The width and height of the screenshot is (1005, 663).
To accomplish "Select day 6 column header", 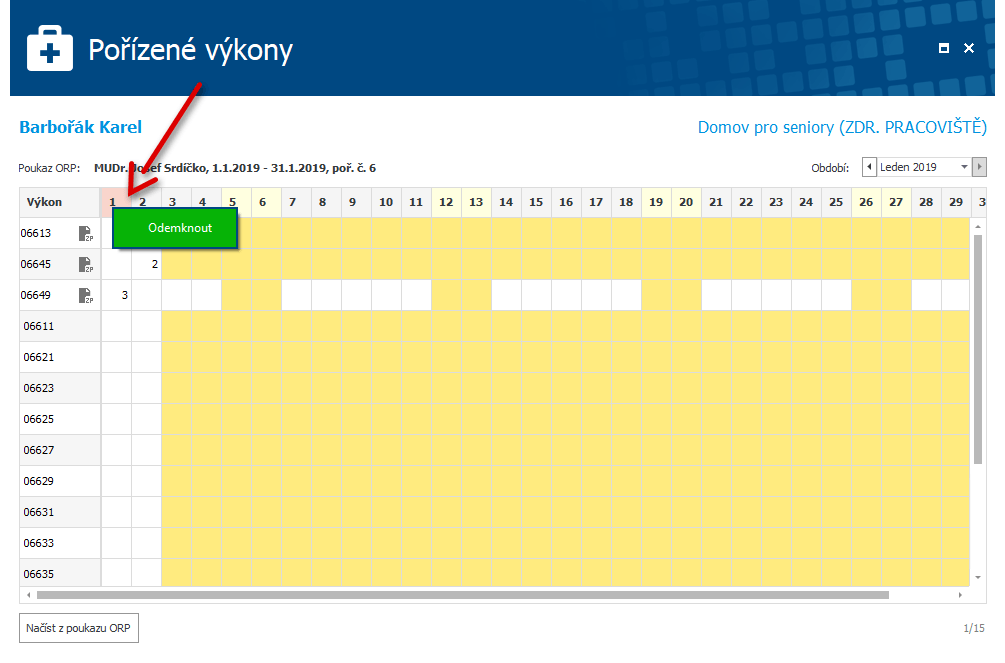I will 267,202.
